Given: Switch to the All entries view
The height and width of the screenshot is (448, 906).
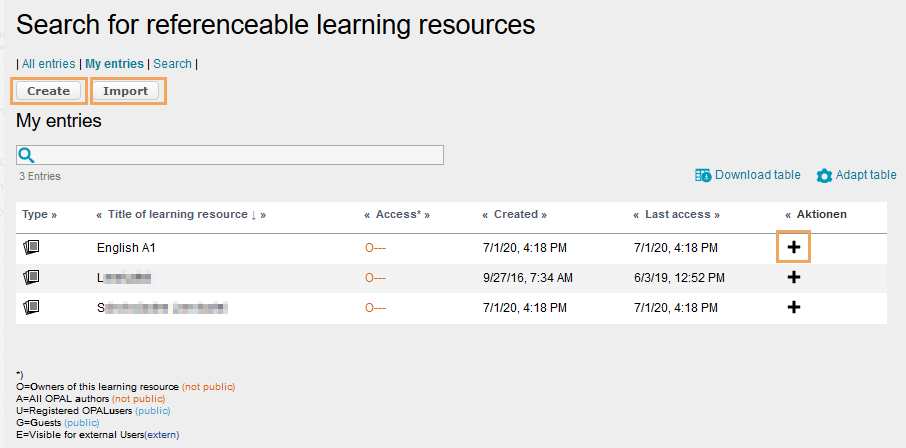Looking at the screenshot, I should (x=49, y=64).
